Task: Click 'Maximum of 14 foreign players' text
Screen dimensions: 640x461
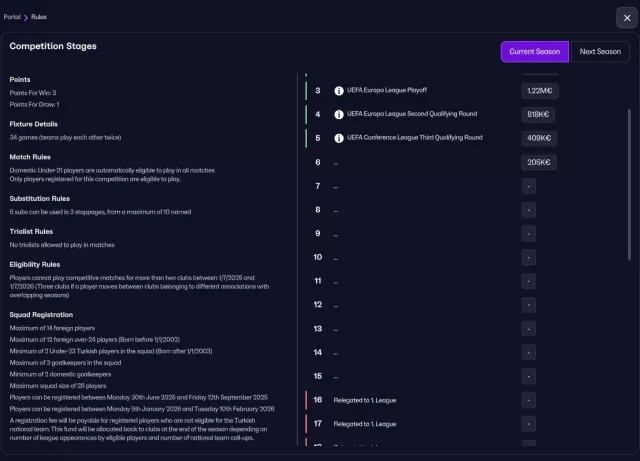Action: (52, 328)
